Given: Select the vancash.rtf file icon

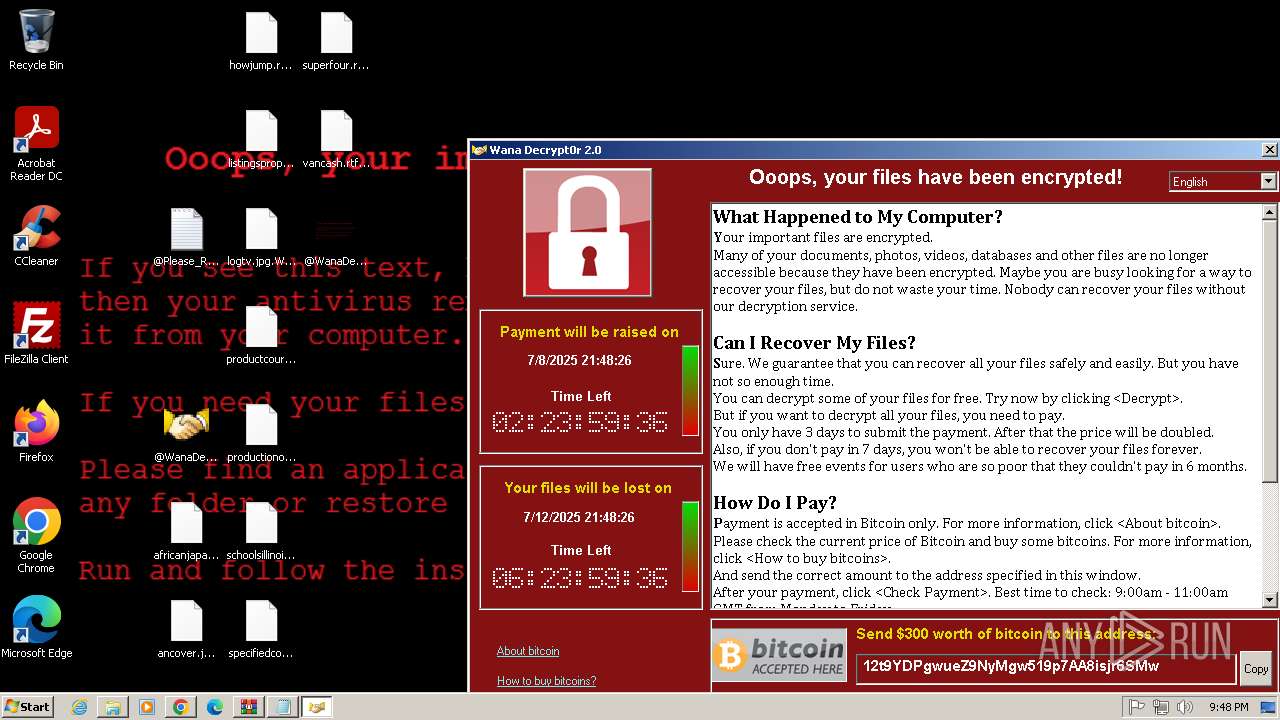Looking at the screenshot, I should pos(336,140).
